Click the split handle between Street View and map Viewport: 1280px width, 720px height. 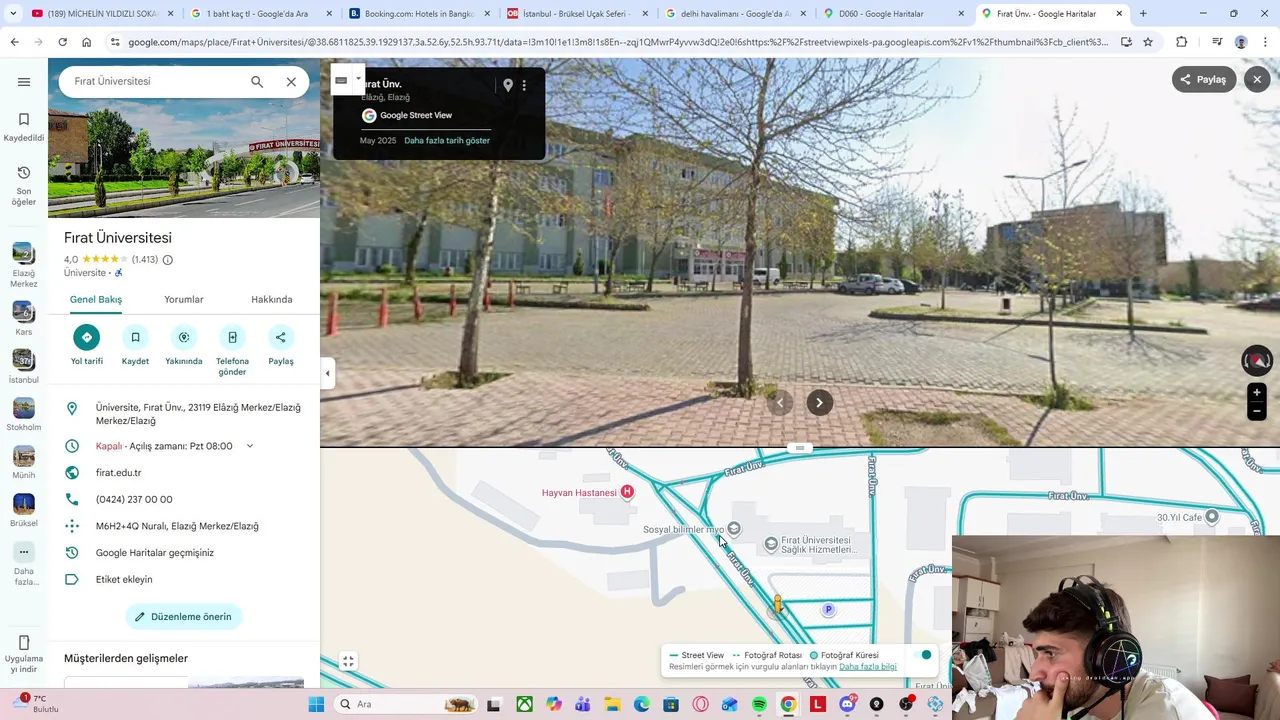(800, 448)
